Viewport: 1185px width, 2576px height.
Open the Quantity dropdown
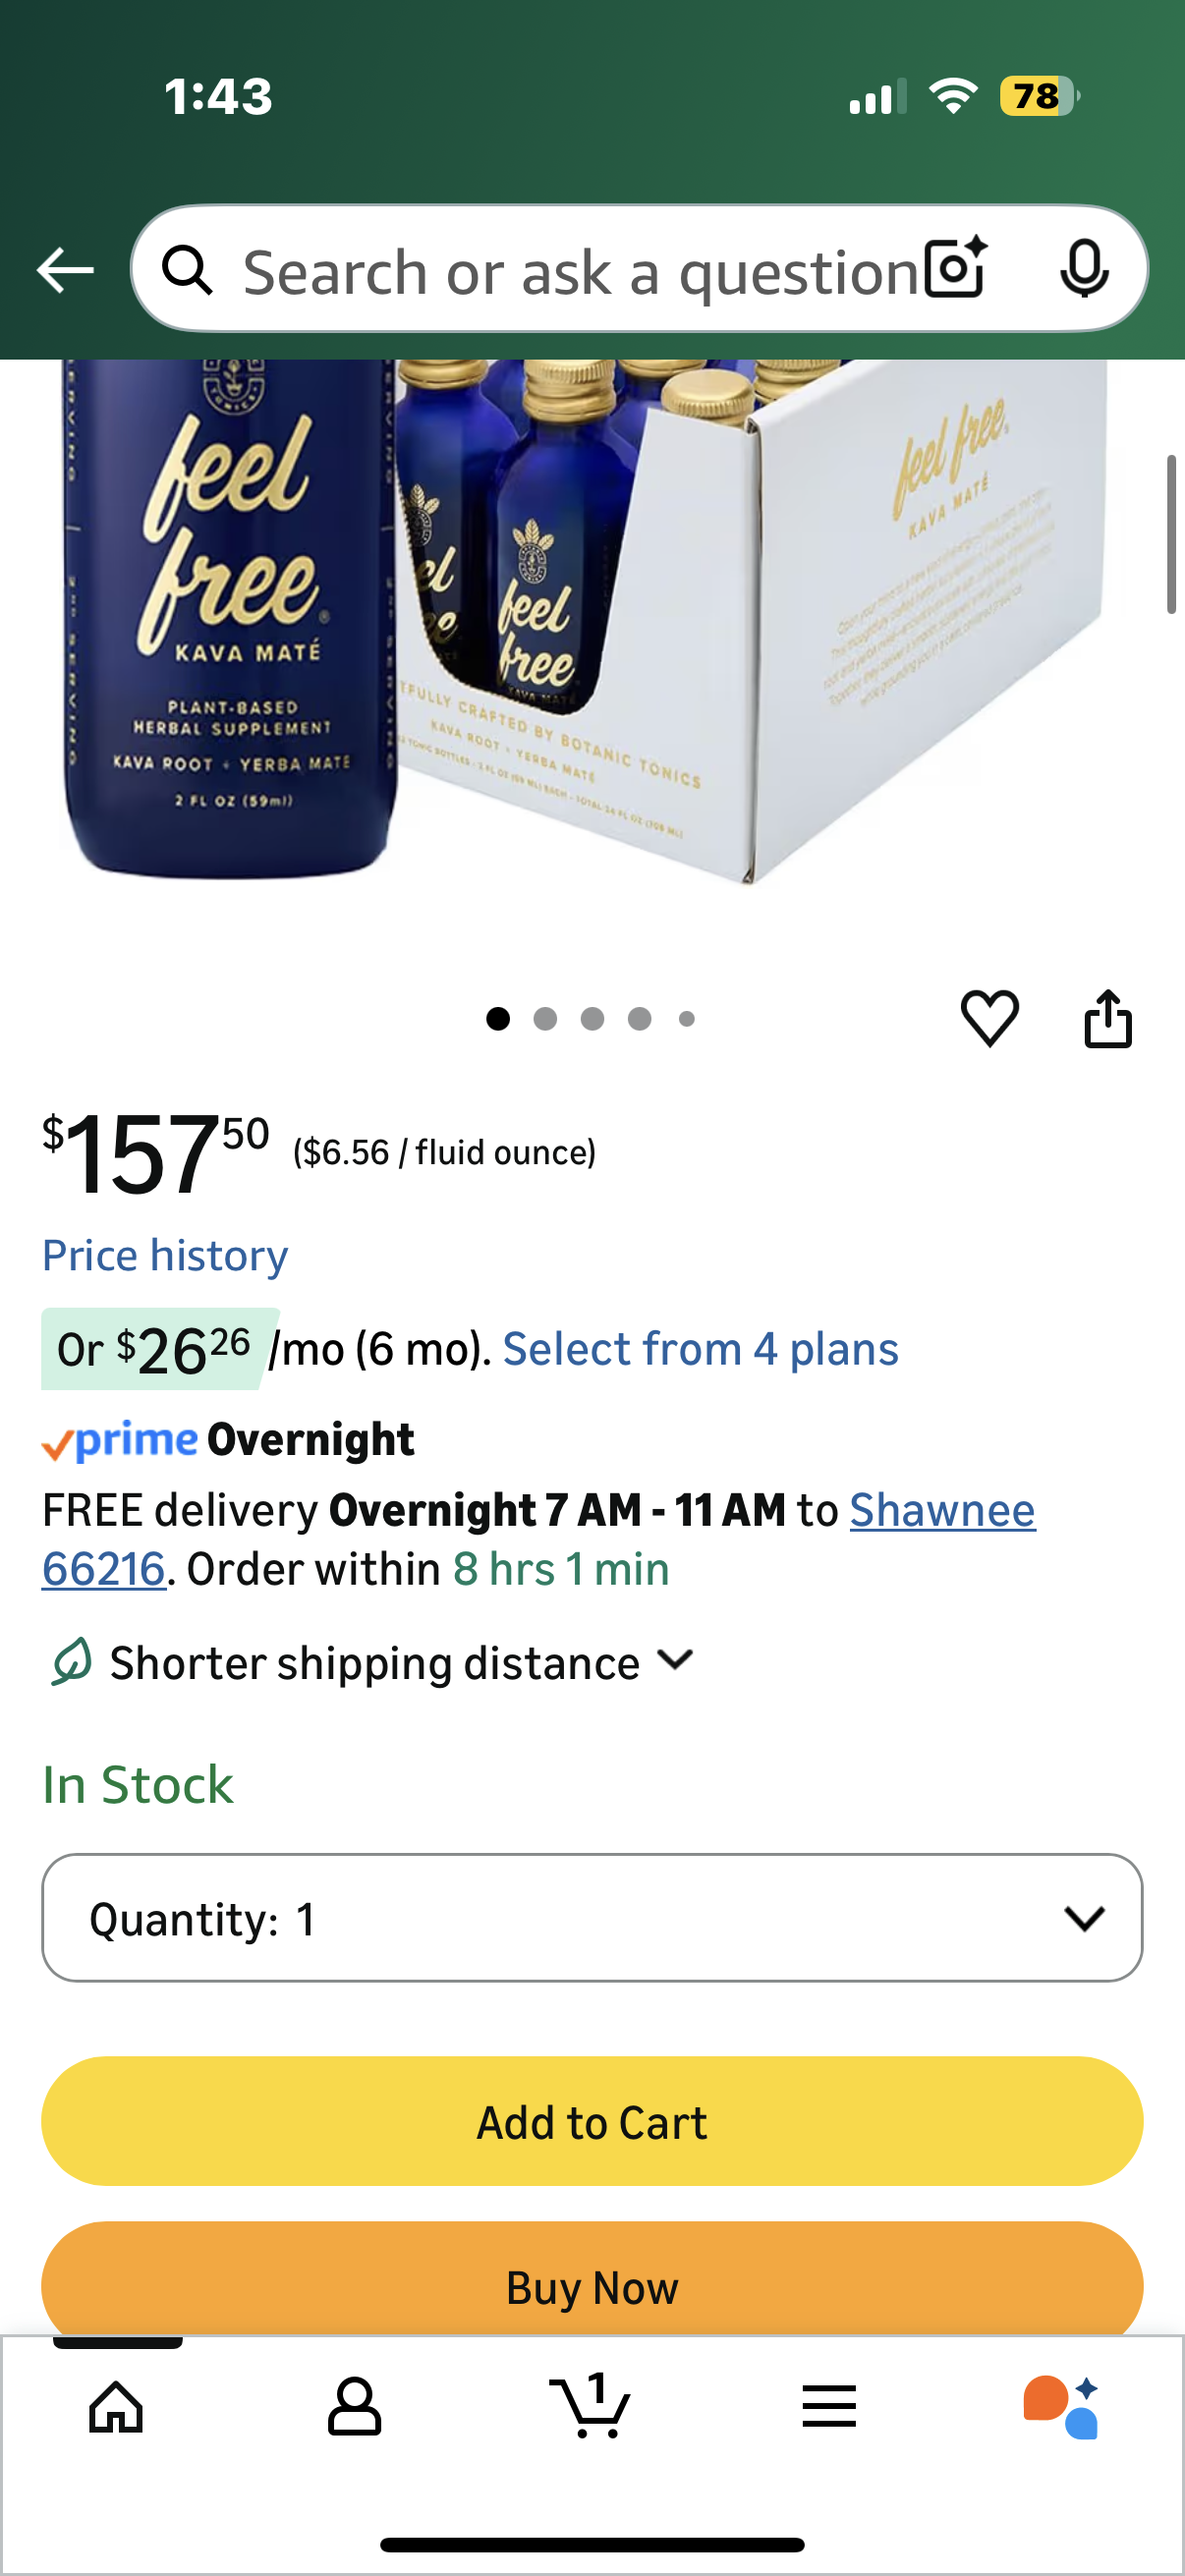pos(592,1917)
